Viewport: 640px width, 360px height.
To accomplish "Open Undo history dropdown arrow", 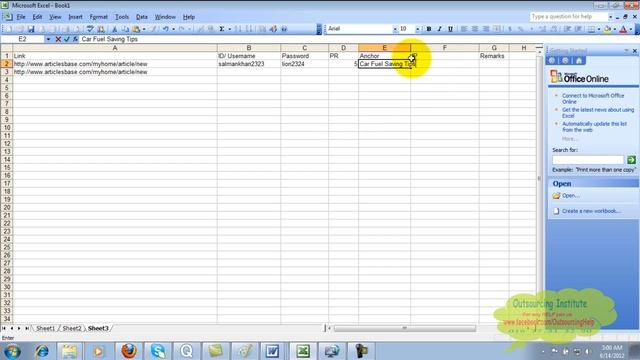I will click(173, 29).
